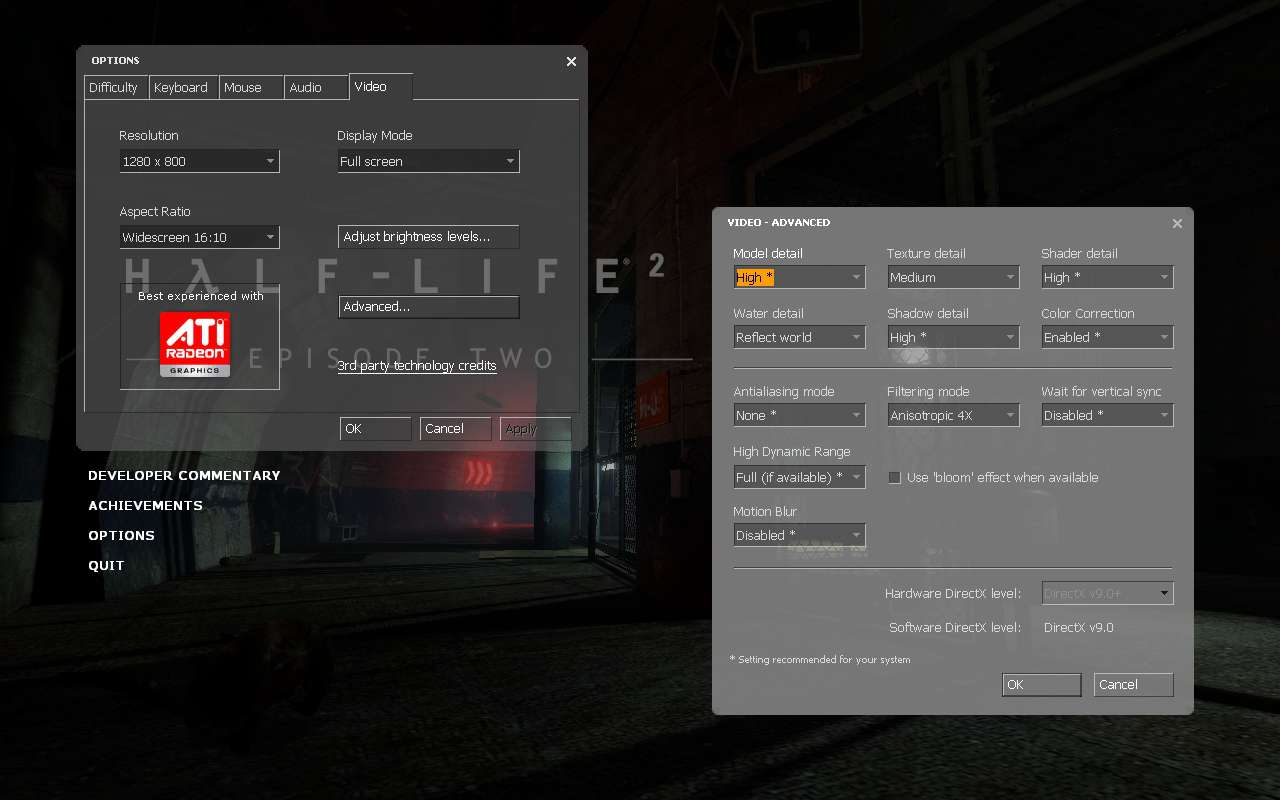Switch to the Mouse tab

click(251, 88)
